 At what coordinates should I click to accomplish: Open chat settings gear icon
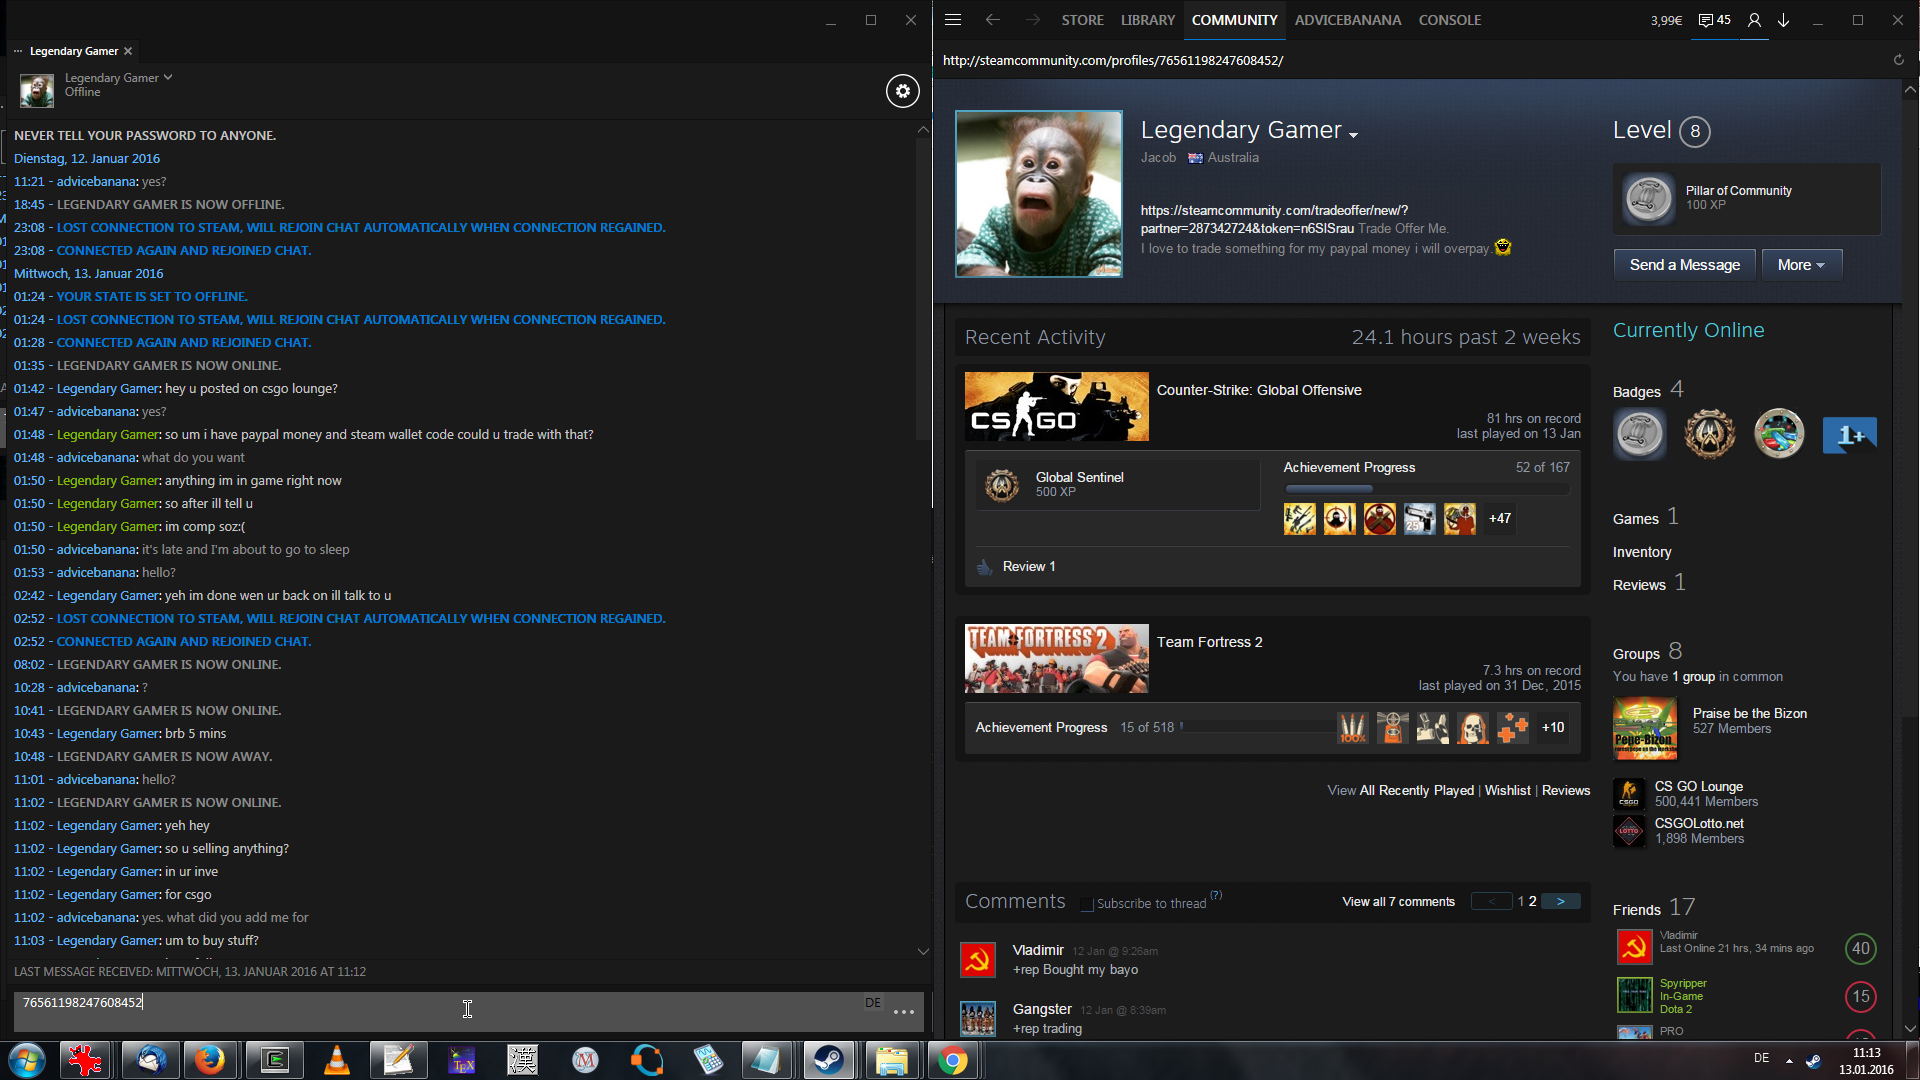coord(902,91)
